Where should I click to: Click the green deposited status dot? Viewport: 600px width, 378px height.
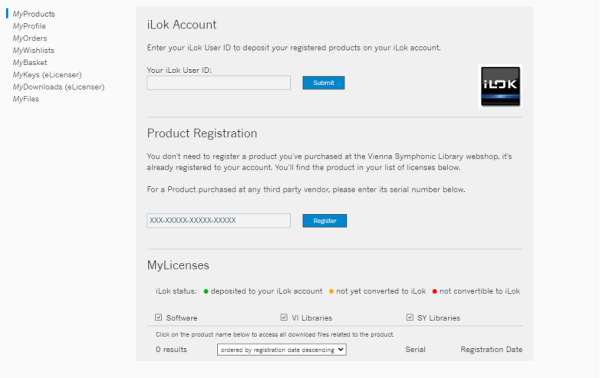point(206,292)
